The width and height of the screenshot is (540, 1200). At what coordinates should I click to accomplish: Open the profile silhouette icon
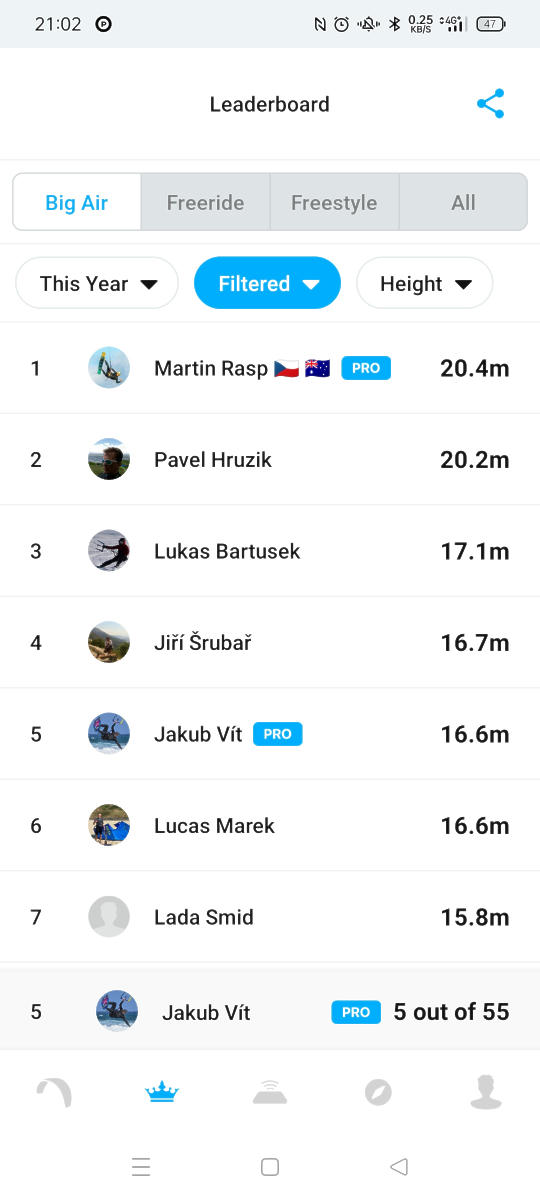pos(486,1092)
